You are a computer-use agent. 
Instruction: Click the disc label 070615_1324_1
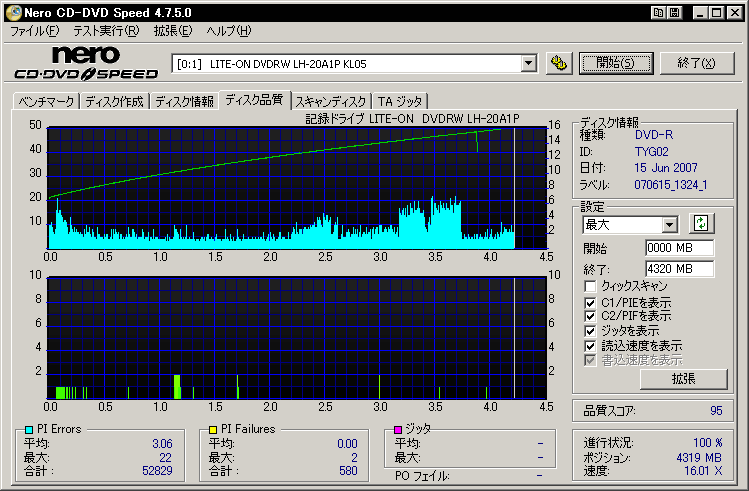click(671, 185)
